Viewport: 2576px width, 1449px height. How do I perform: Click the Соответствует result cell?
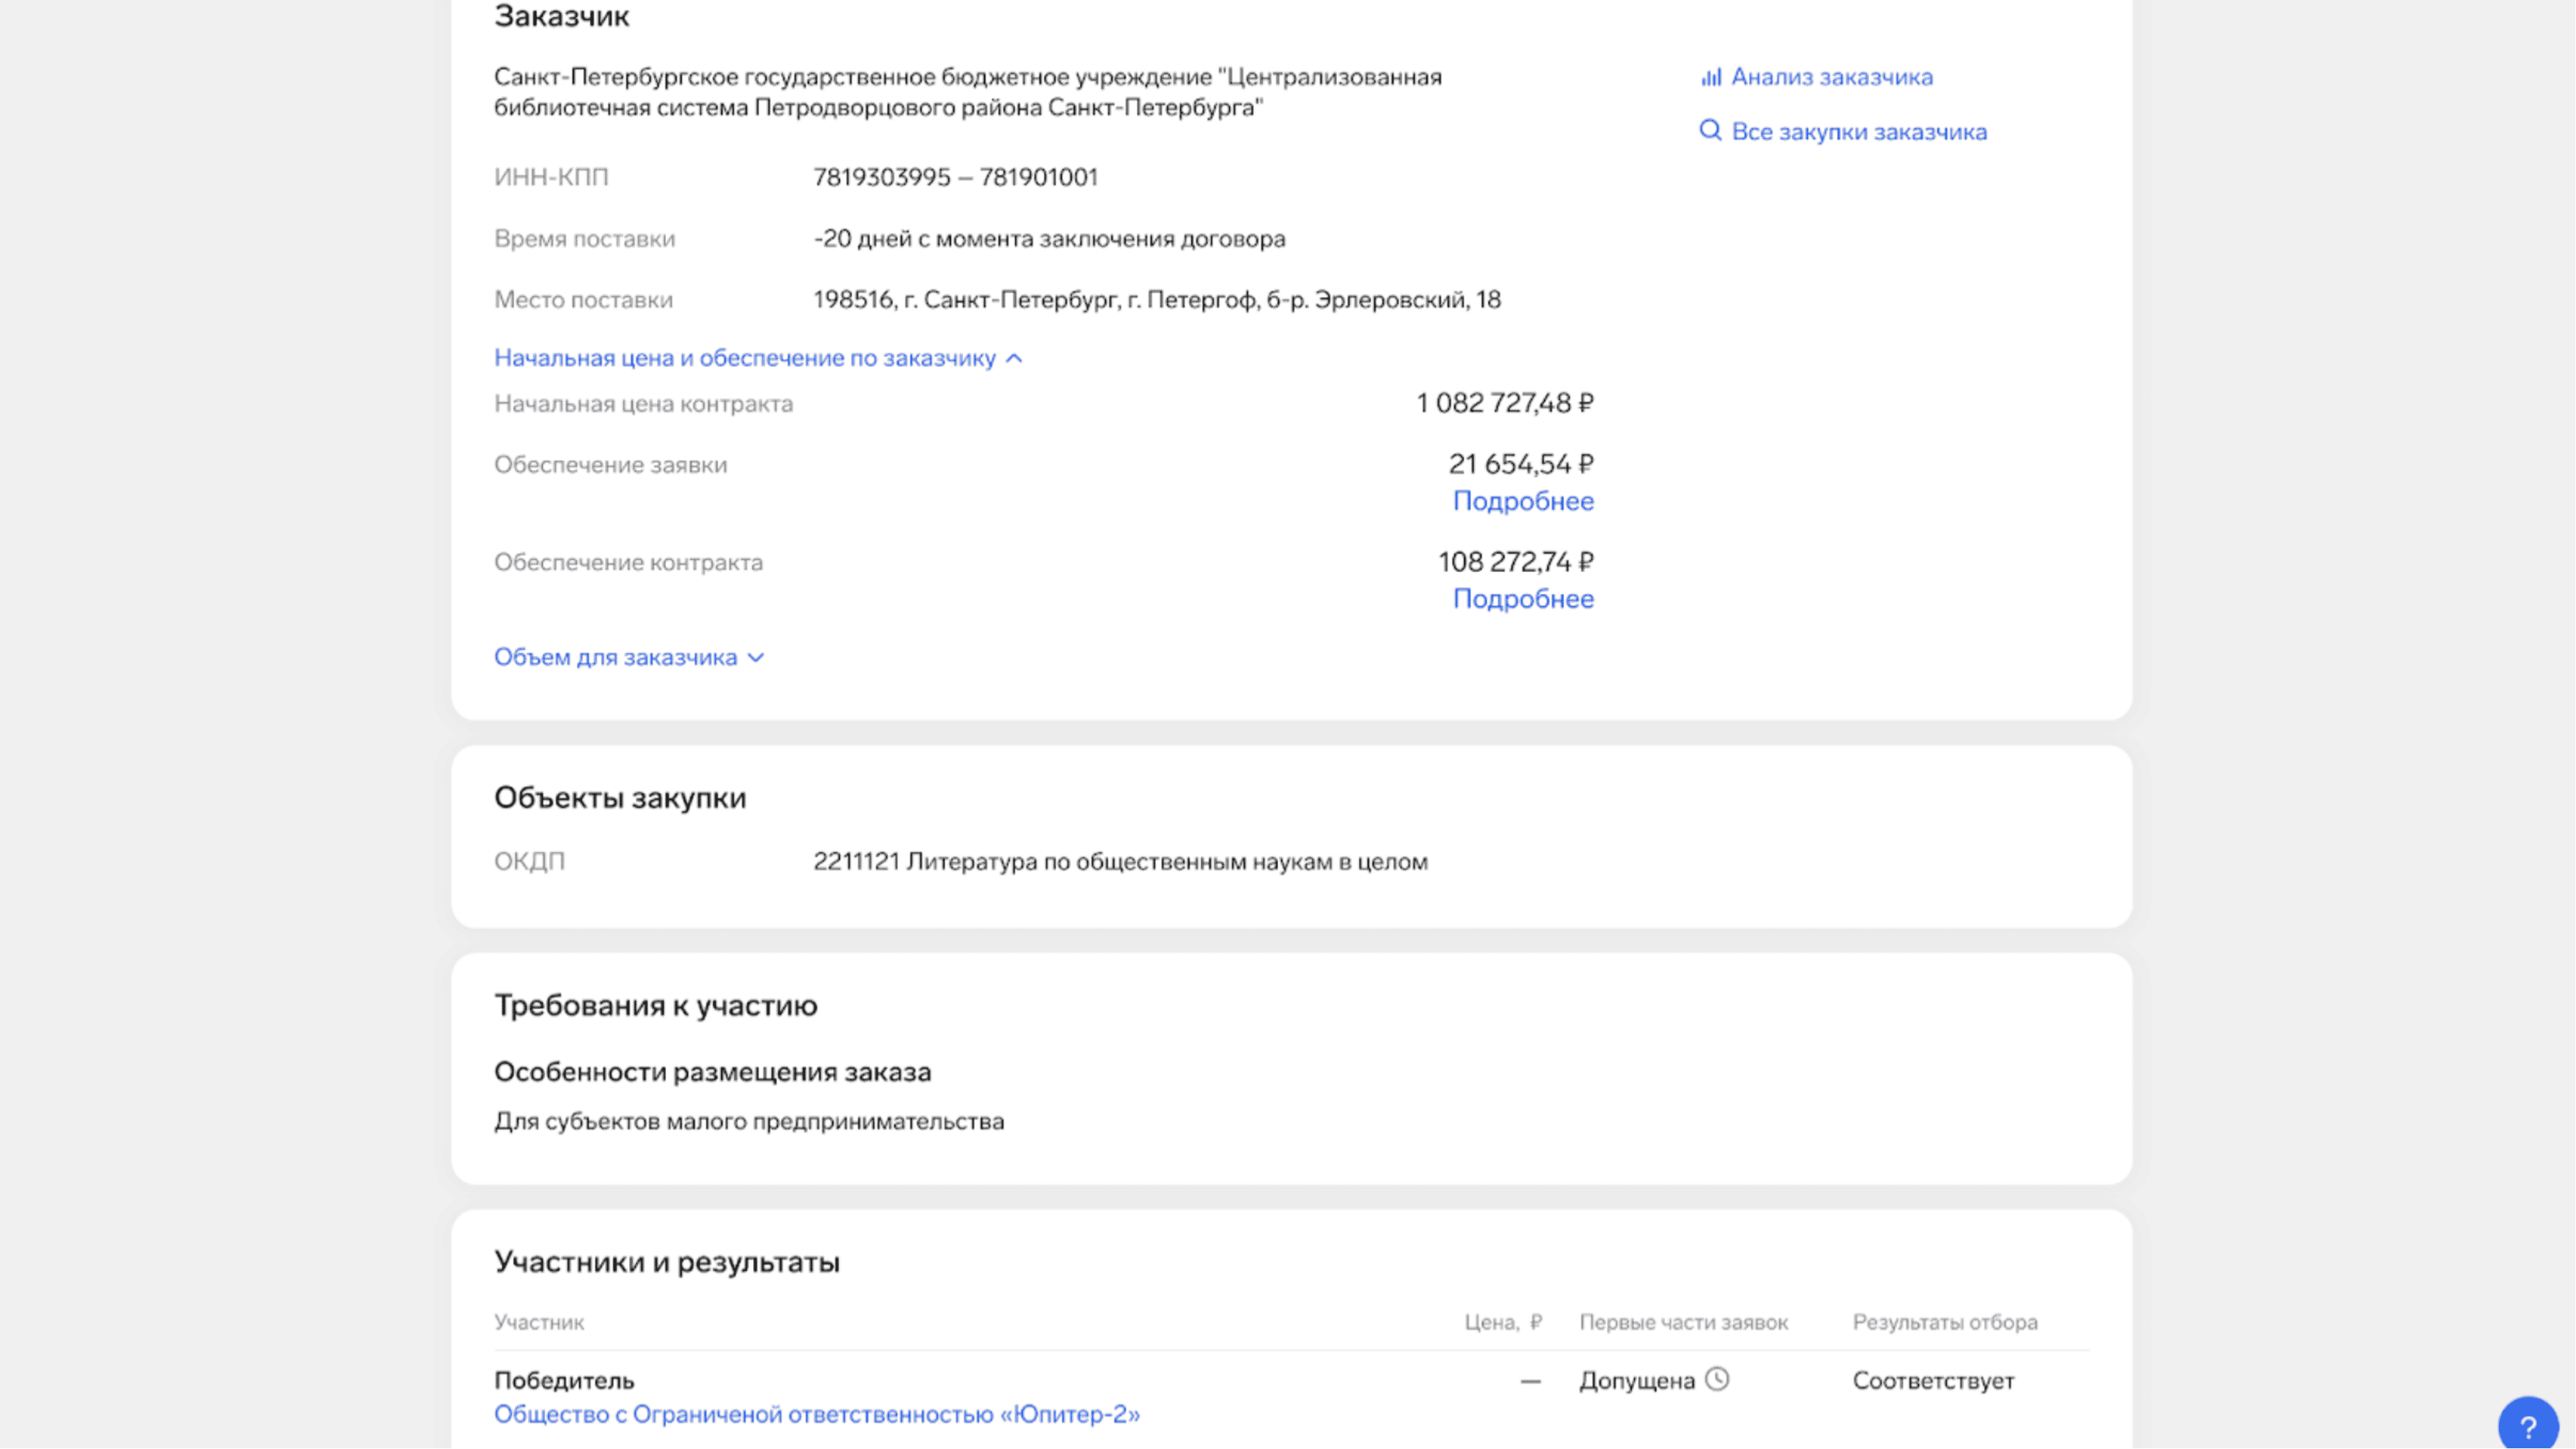tap(1933, 1381)
